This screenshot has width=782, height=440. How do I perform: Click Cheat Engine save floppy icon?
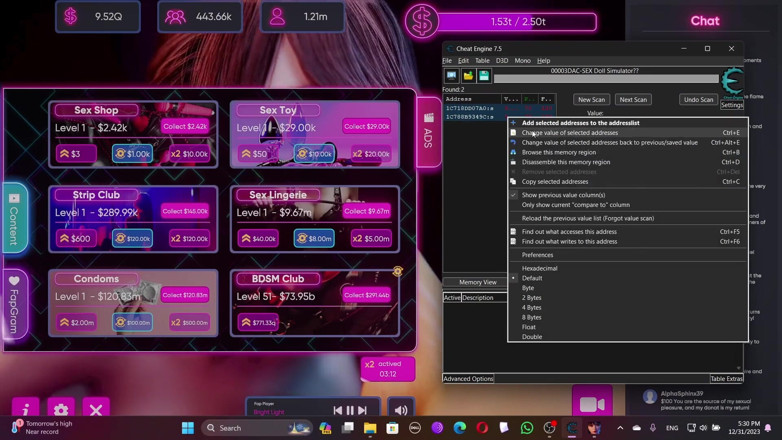click(484, 76)
